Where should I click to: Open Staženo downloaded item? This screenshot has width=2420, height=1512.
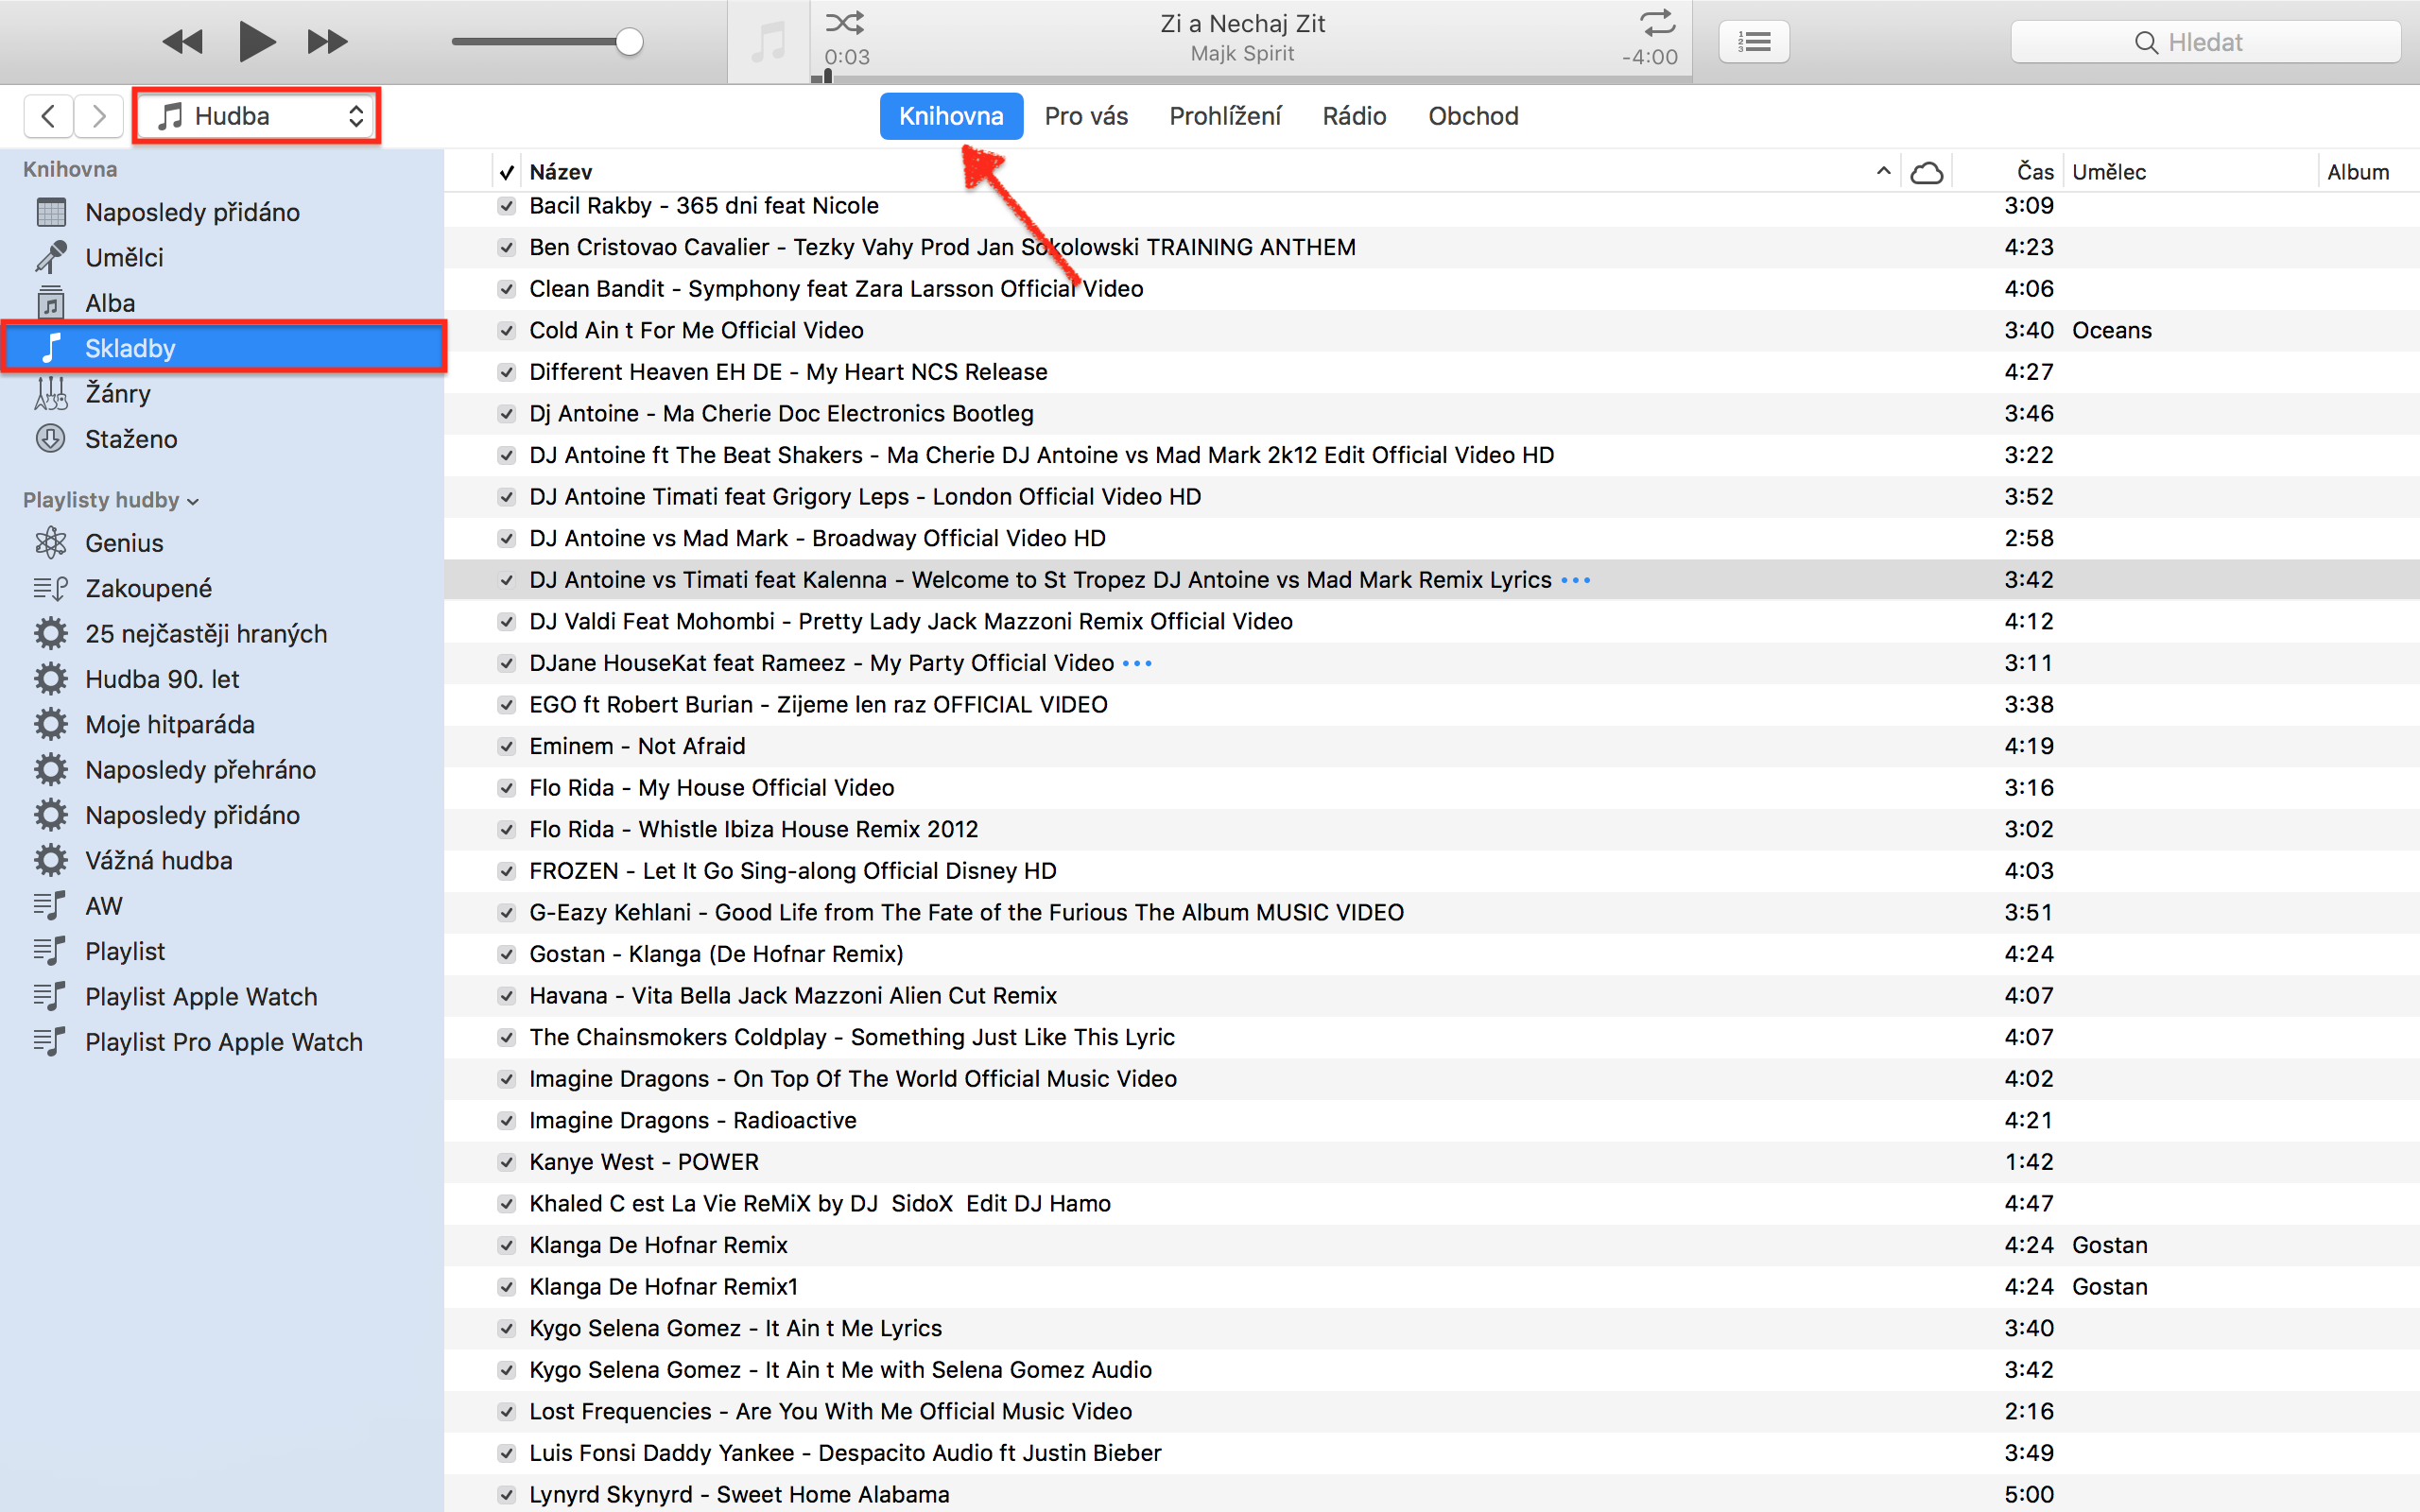[222, 439]
